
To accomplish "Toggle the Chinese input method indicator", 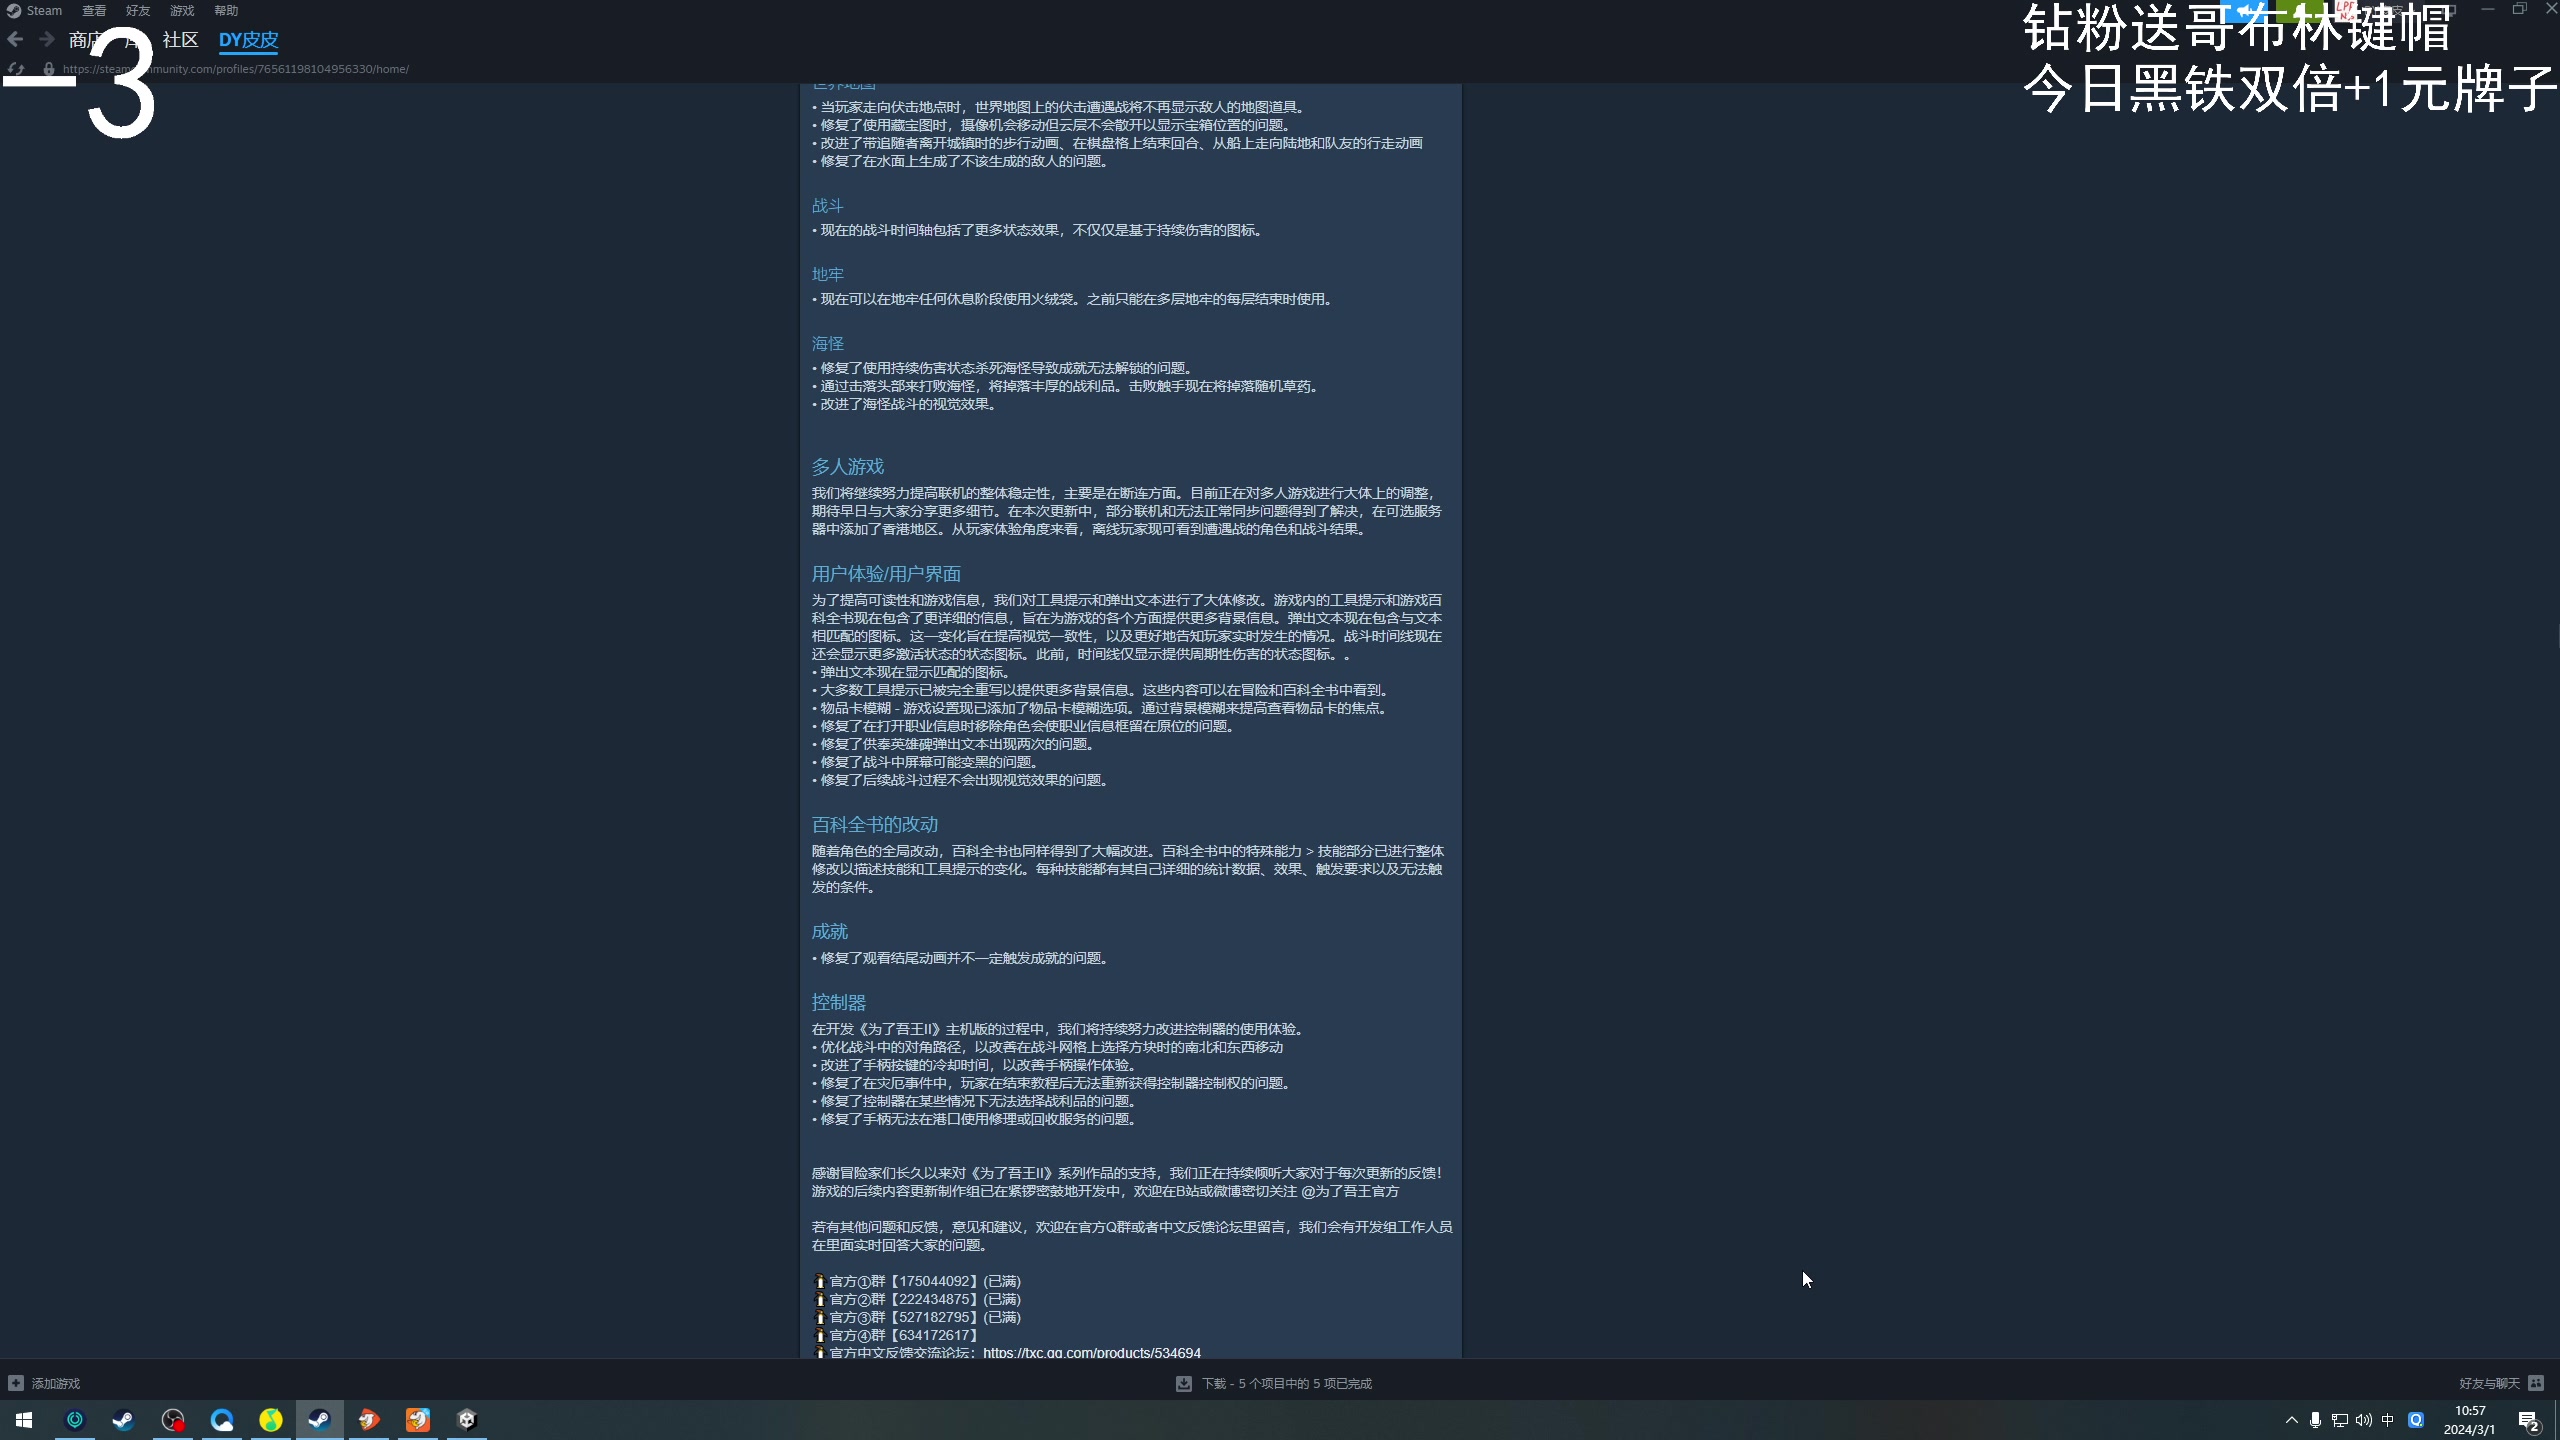I will [x=2388, y=1420].
